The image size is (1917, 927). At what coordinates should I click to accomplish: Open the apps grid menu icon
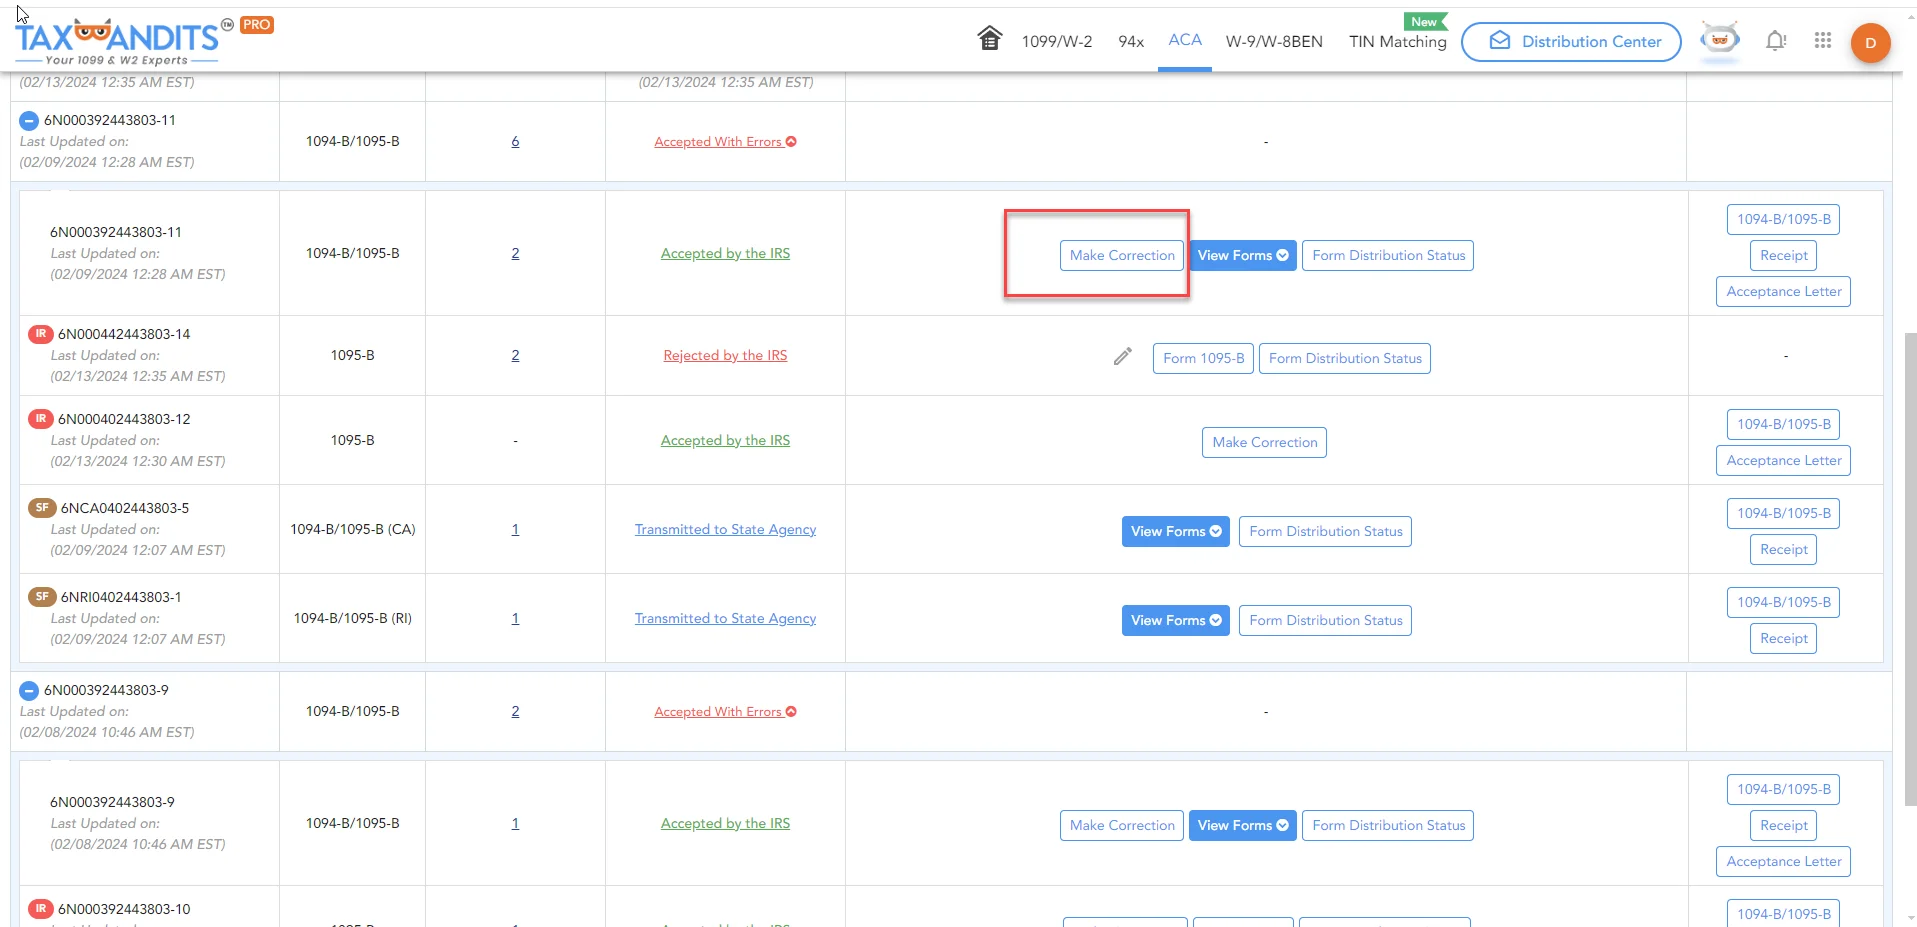(1822, 41)
